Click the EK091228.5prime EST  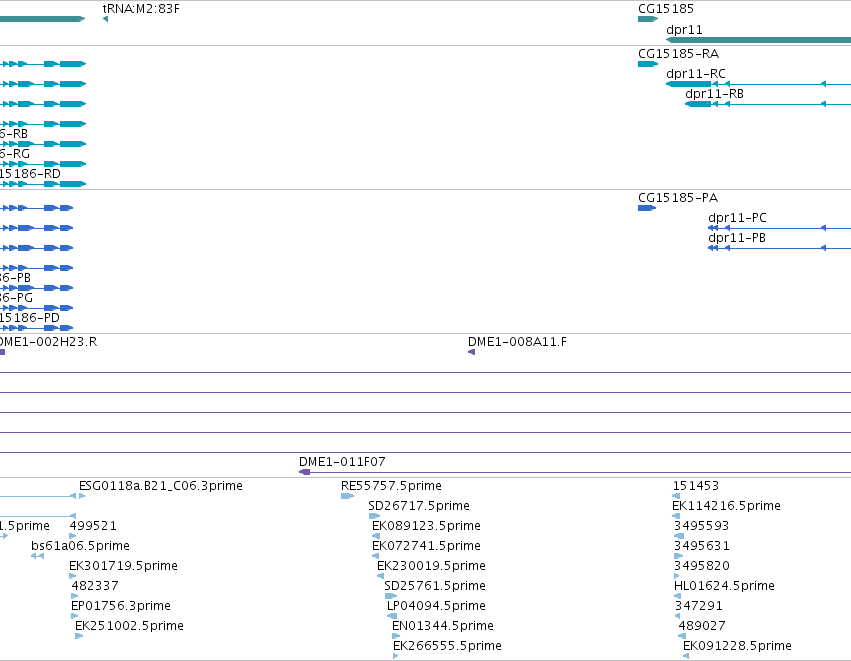pos(737,646)
